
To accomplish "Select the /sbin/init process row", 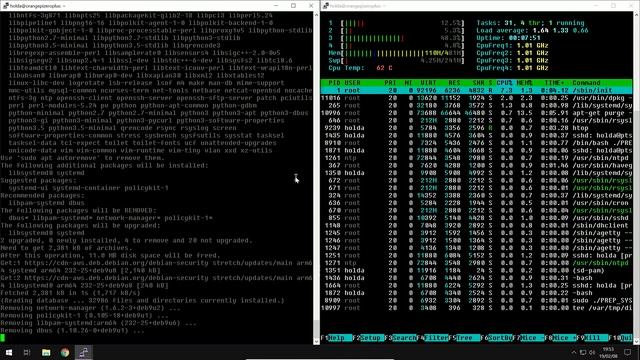I will (477, 91).
